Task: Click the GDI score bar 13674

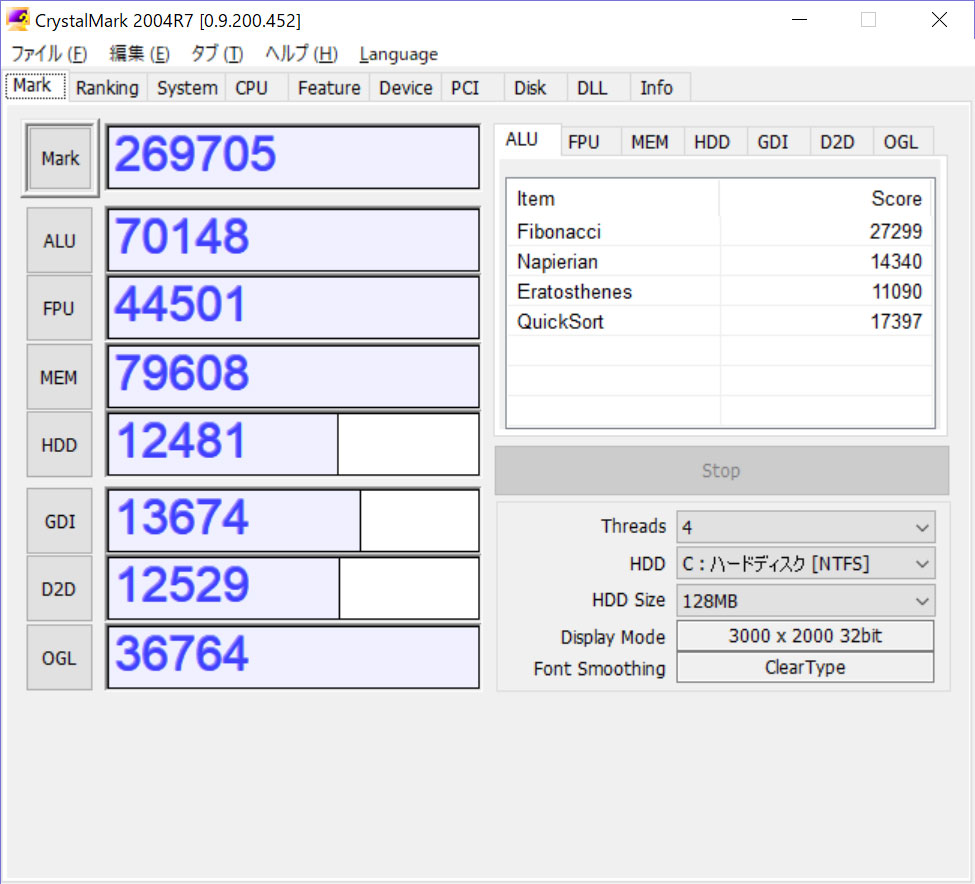Action: click(293, 521)
